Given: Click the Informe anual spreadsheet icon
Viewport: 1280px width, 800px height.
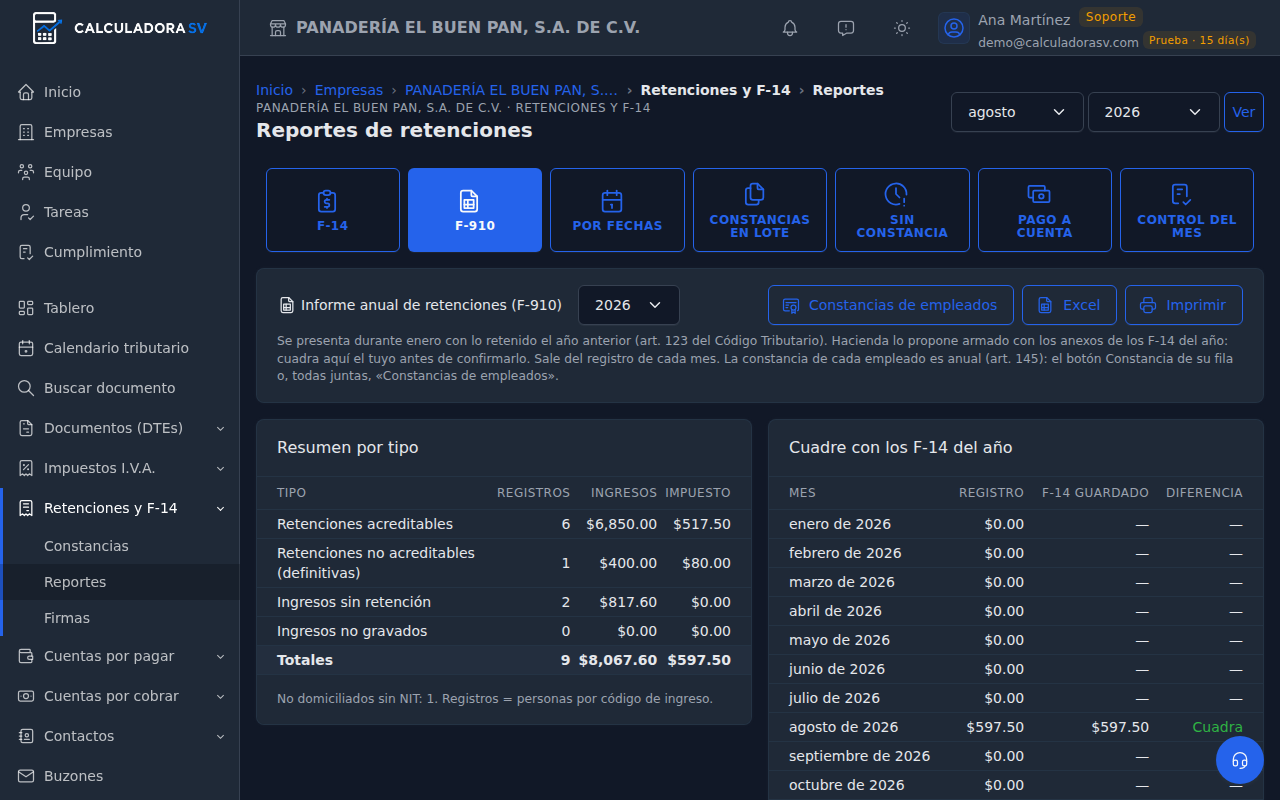Looking at the screenshot, I should pos(286,305).
